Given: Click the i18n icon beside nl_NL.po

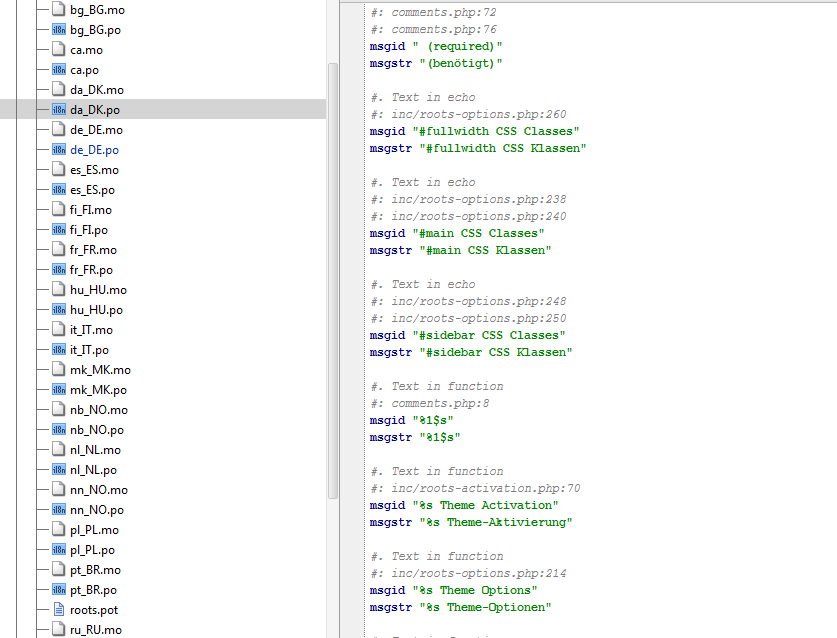Looking at the screenshot, I should 58,470.
